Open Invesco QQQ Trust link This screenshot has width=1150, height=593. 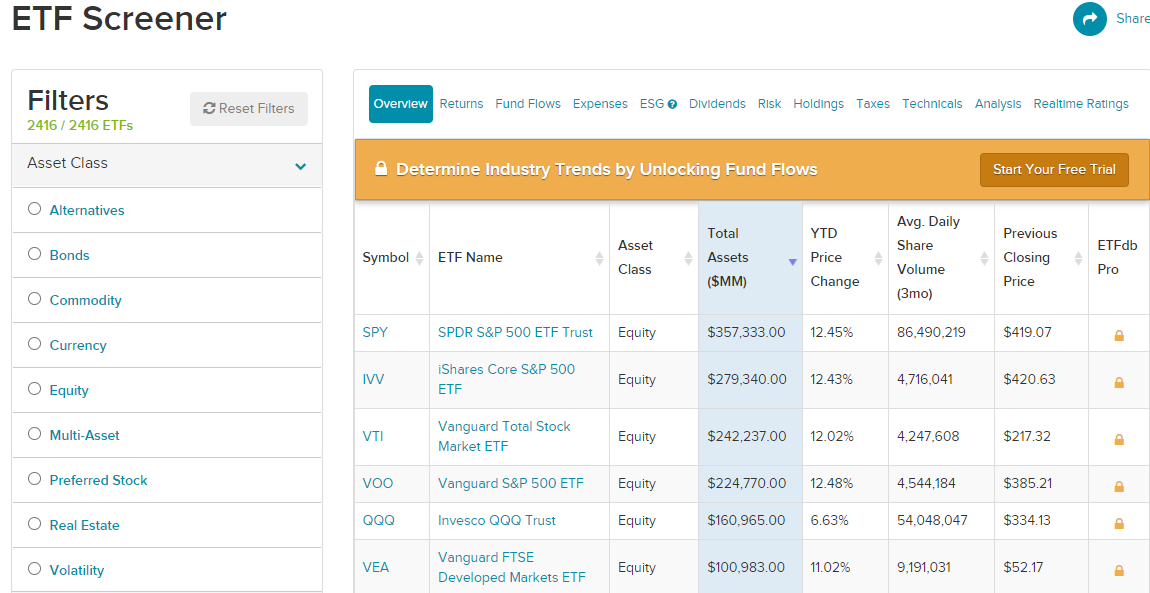[x=497, y=520]
